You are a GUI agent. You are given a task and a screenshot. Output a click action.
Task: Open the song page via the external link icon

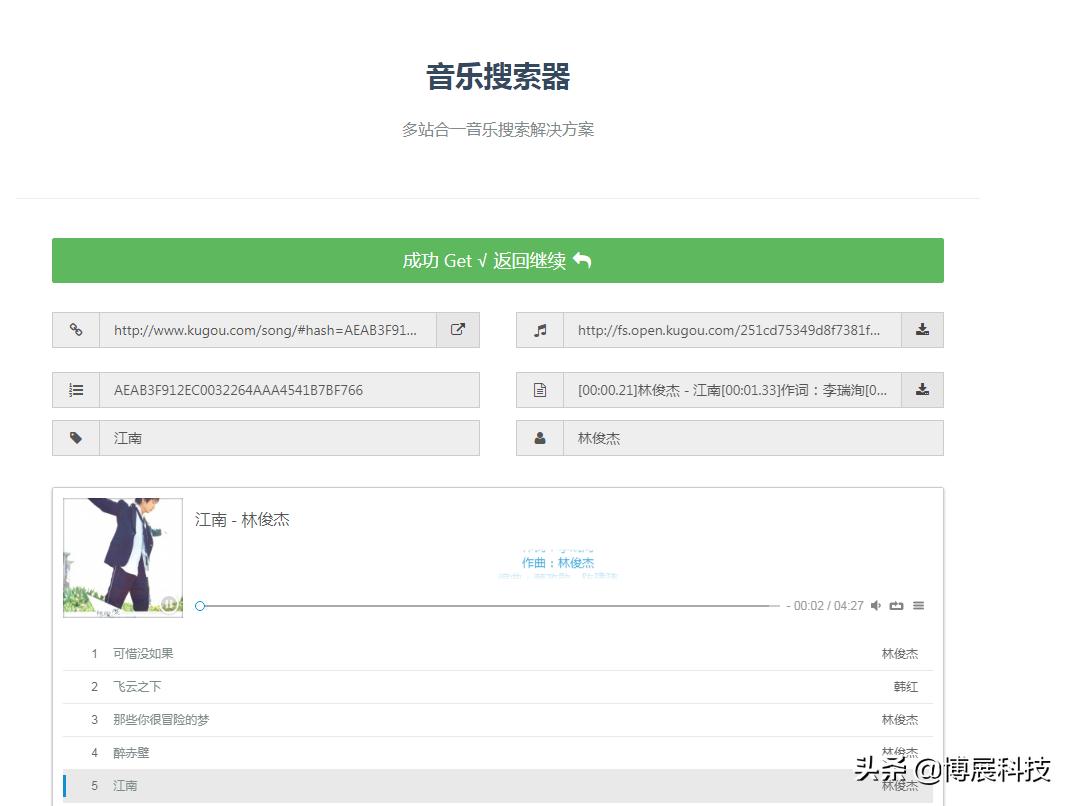pos(458,330)
